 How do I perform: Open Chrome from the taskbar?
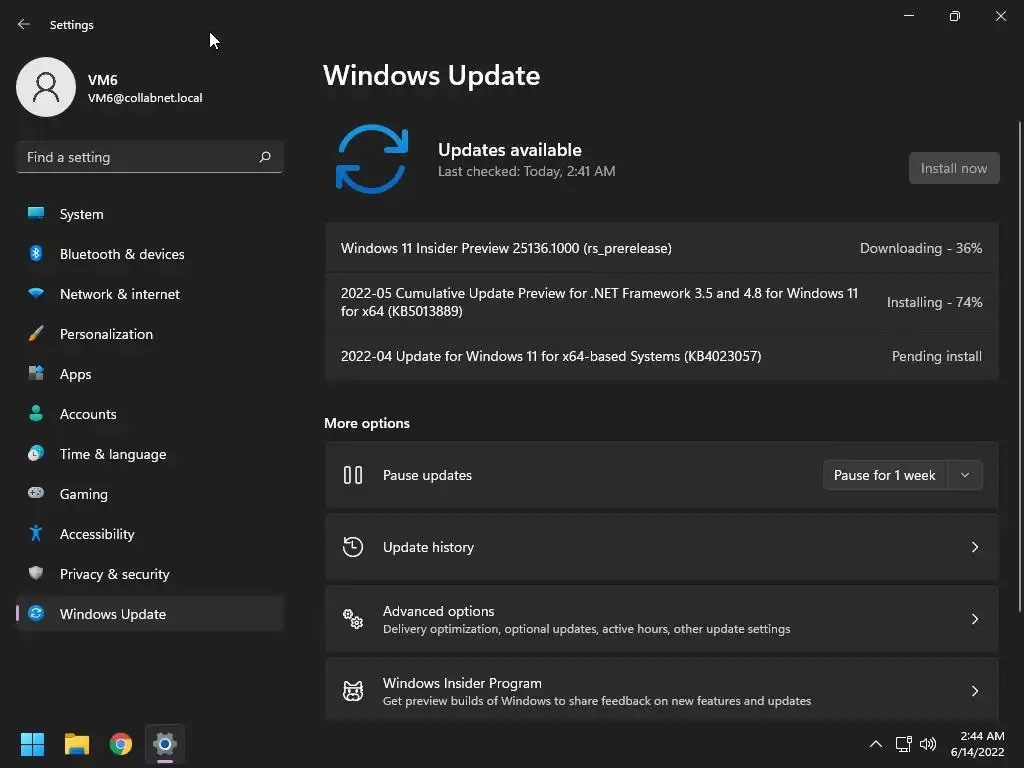click(x=121, y=744)
